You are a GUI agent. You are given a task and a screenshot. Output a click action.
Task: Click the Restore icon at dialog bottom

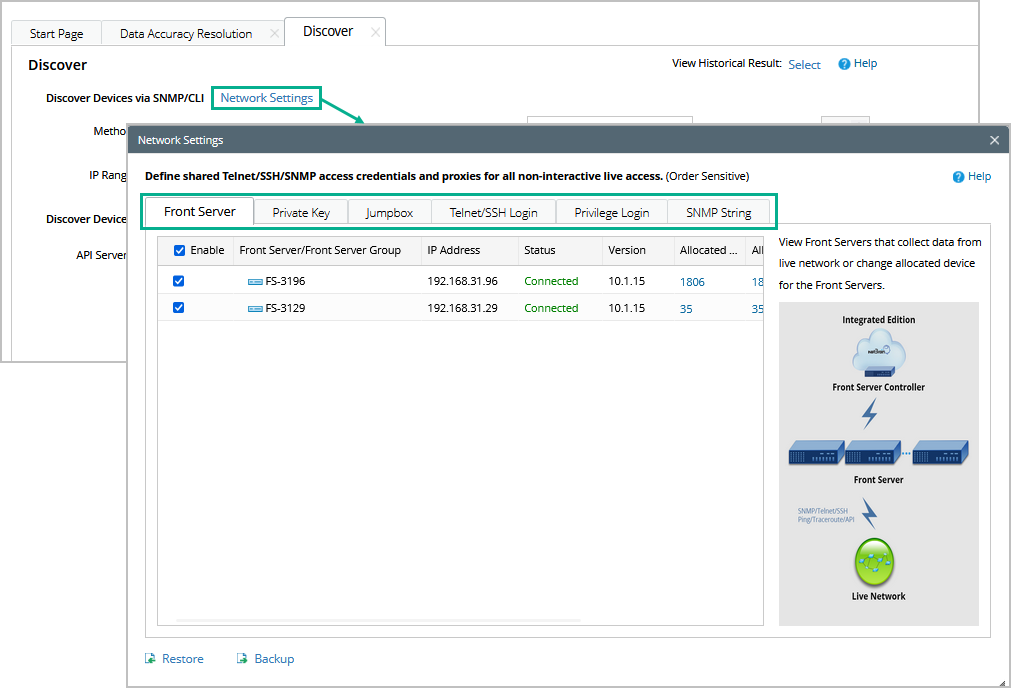tap(150, 659)
